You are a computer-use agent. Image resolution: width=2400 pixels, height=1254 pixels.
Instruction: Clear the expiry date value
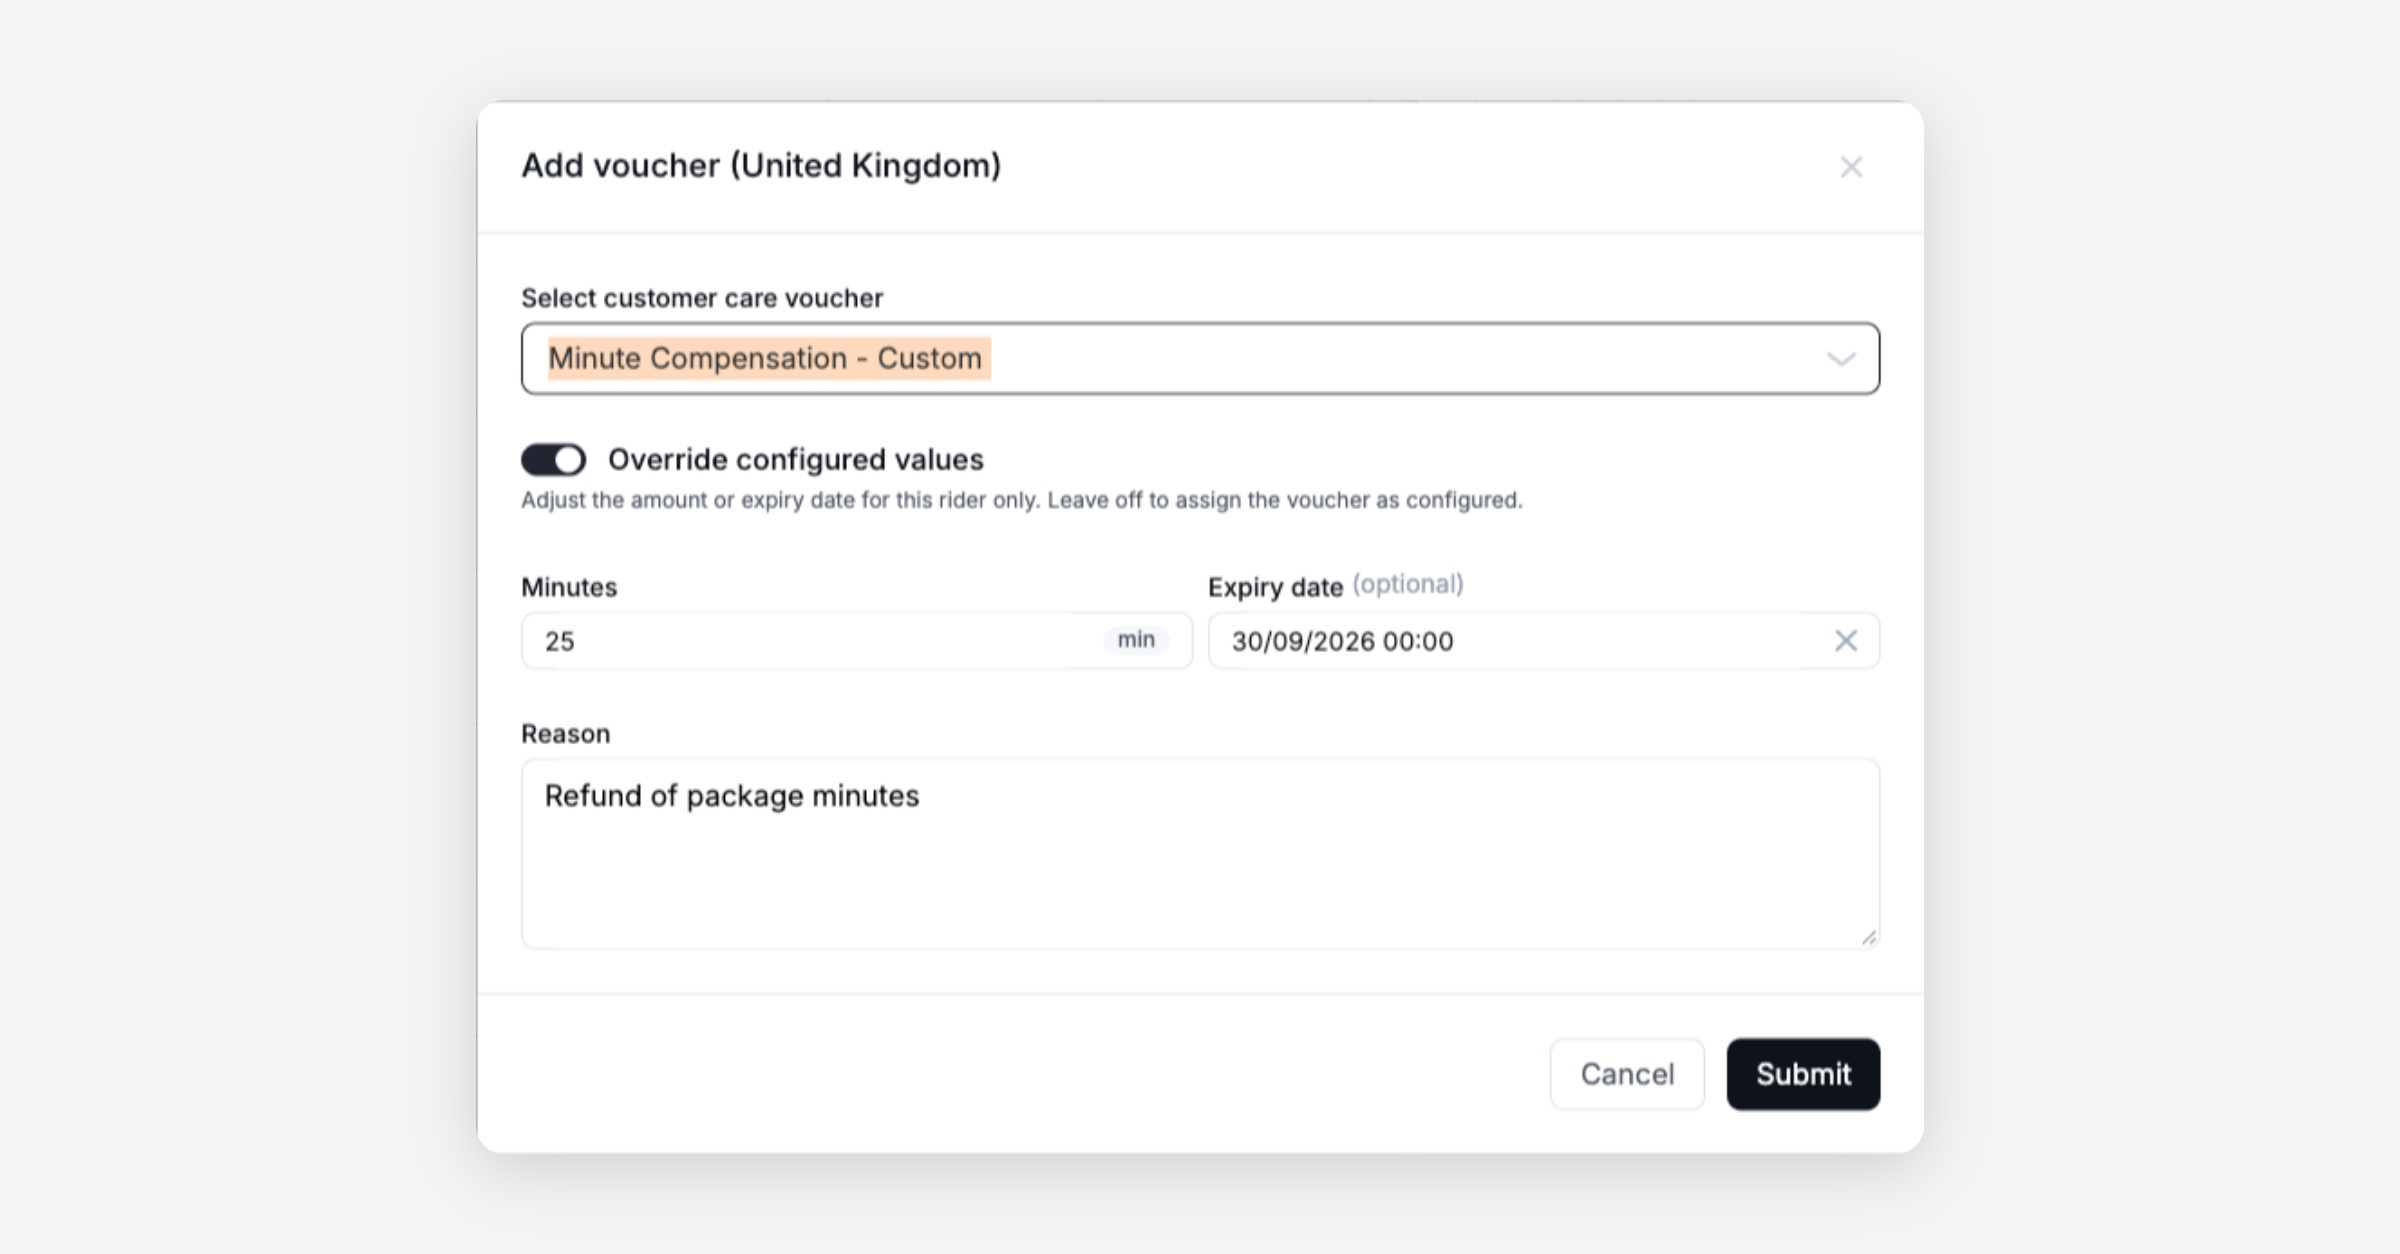(1845, 640)
